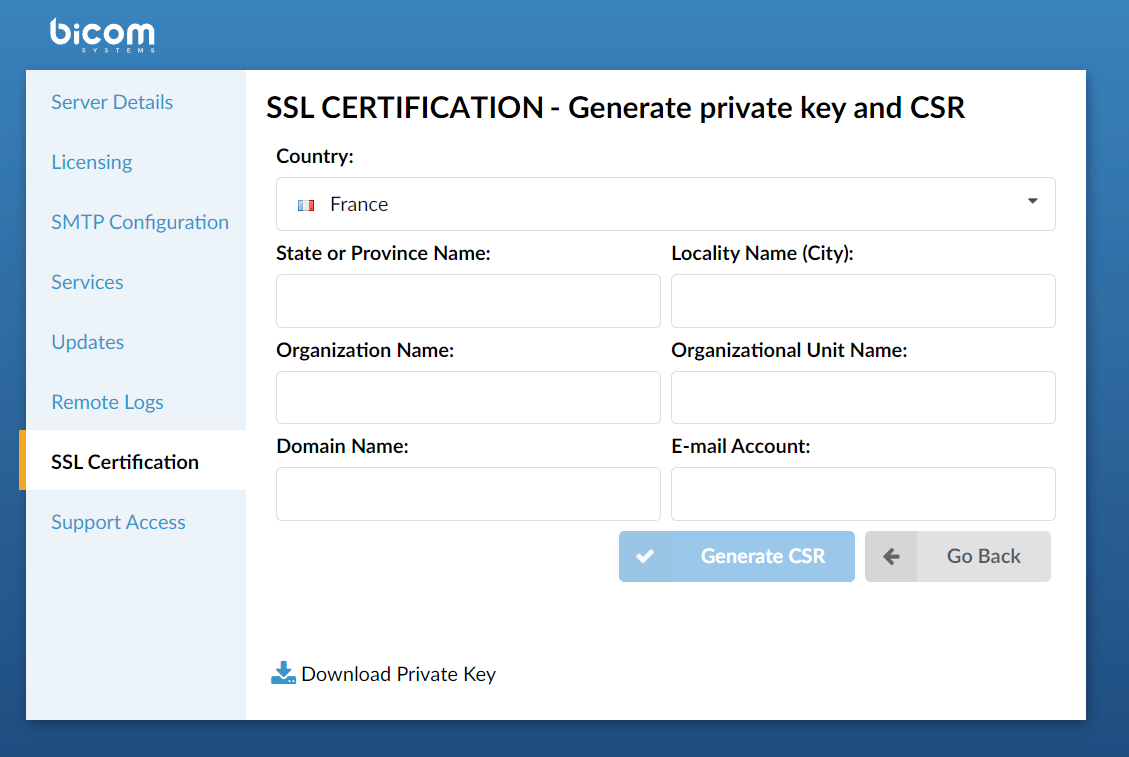This screenshot has height=757, width=1129.
Task: Focus the E-mail Account input field
Action: pyautogui.click(x=863, y=494)
